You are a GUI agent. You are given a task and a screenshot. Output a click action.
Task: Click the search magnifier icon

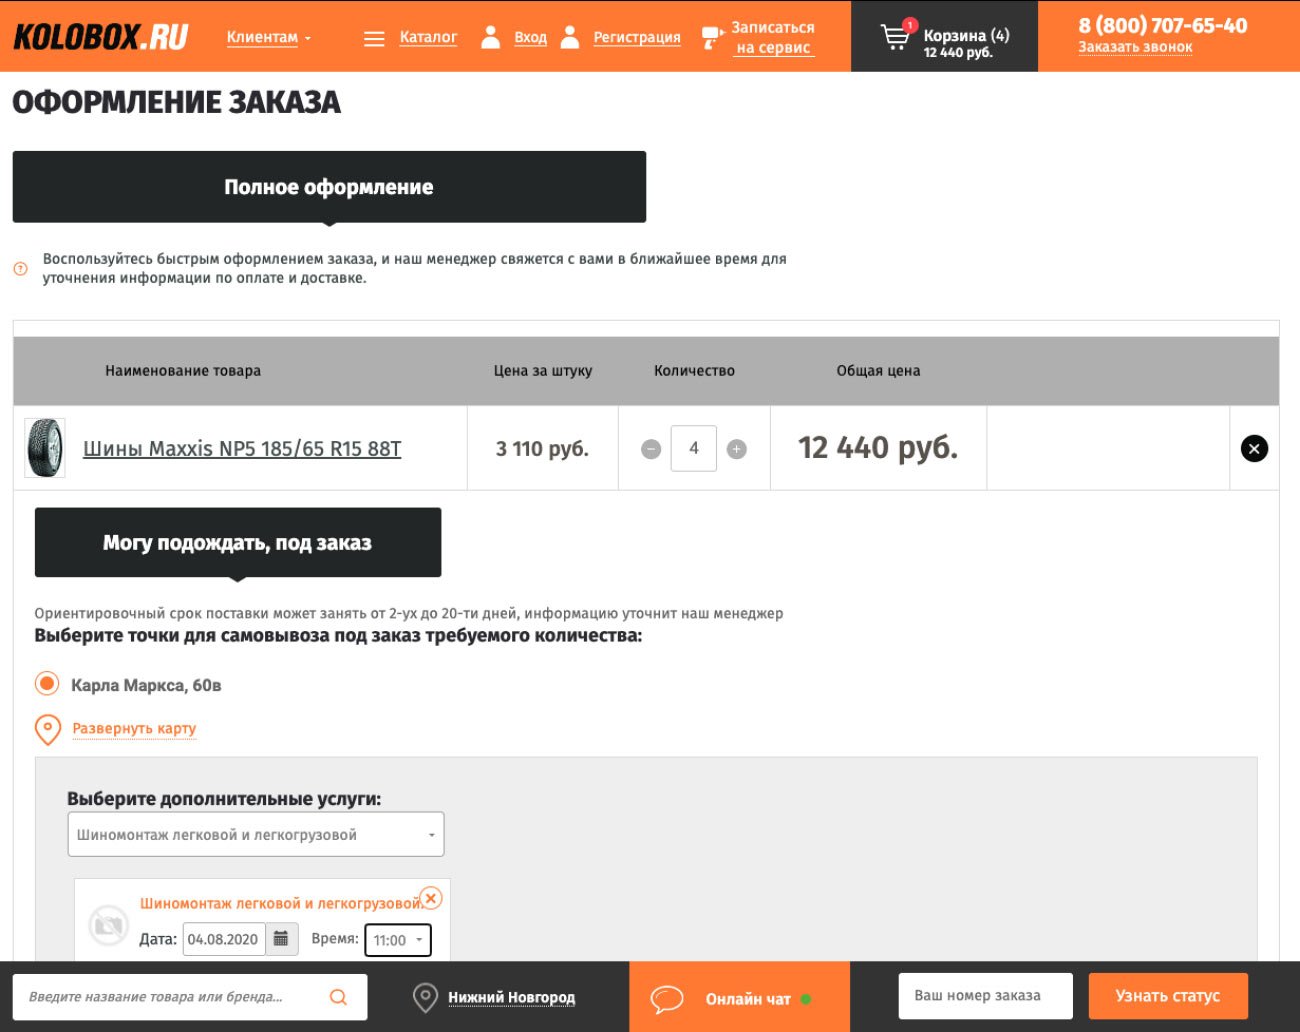[338, 997]
